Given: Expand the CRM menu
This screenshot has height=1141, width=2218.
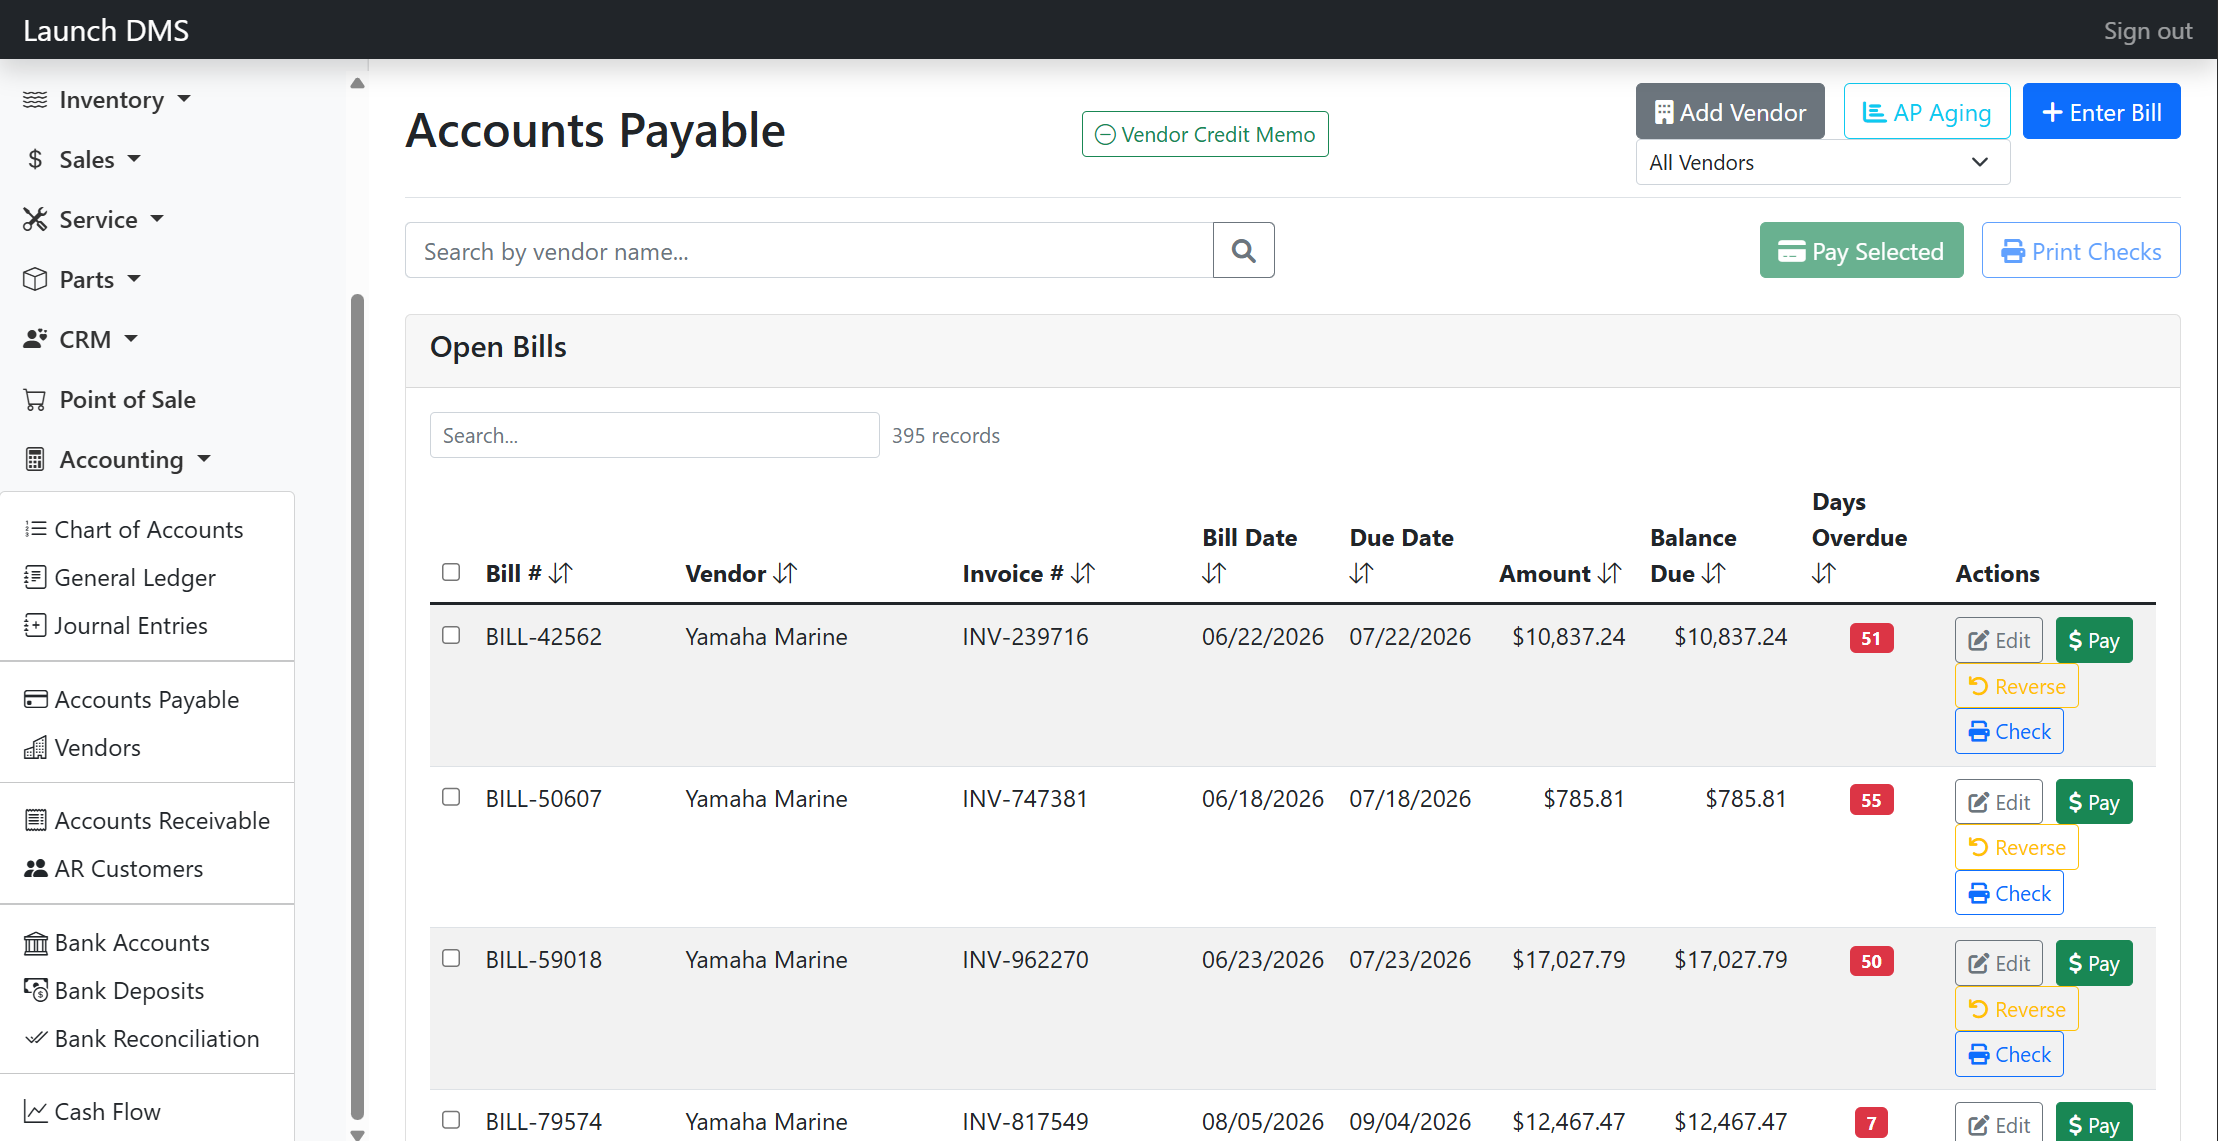Looking at the screenshot, I should pos(80,340).
